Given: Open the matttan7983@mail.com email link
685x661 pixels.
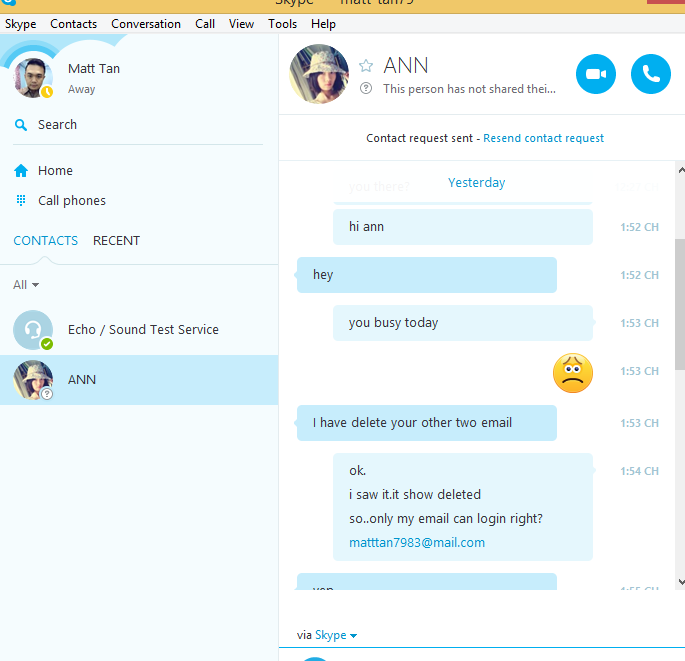Looking at the screenshot, I should pyautogui.click(x=417, y=542).
